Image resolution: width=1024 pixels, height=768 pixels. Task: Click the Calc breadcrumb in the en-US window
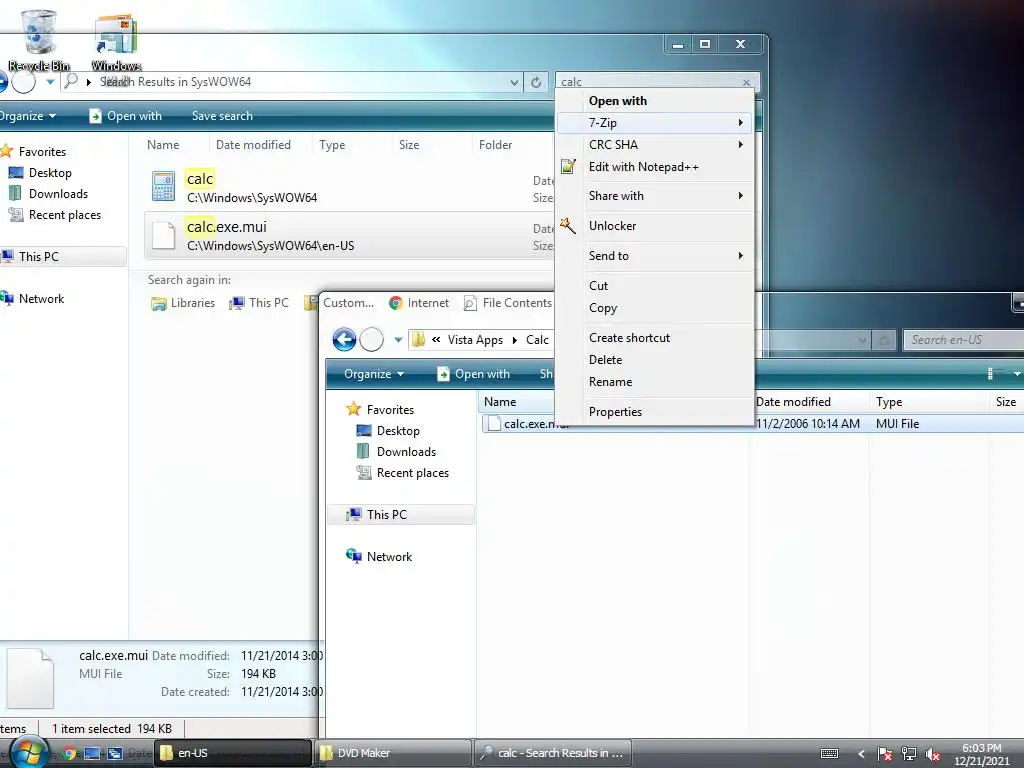[537, 340]
